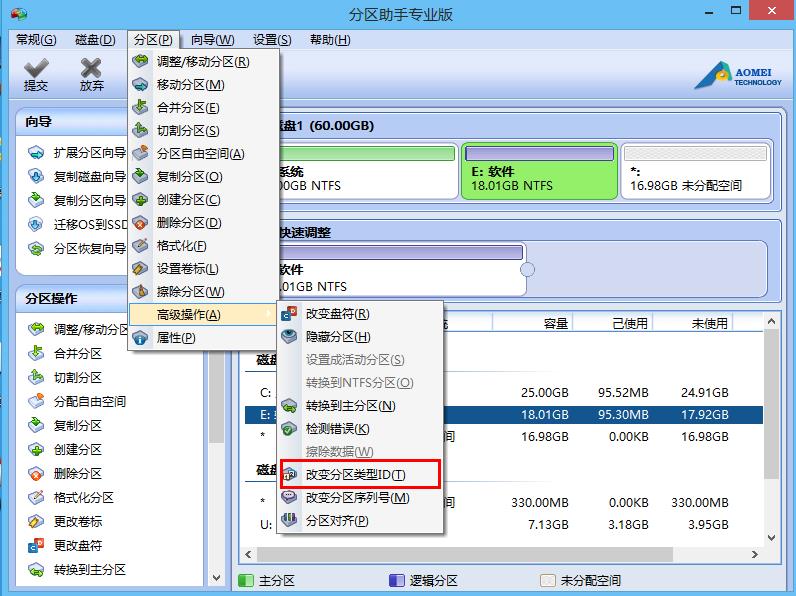
Task: Select the E: 软件 18.01GB partition block
Action: click(539, 171)
